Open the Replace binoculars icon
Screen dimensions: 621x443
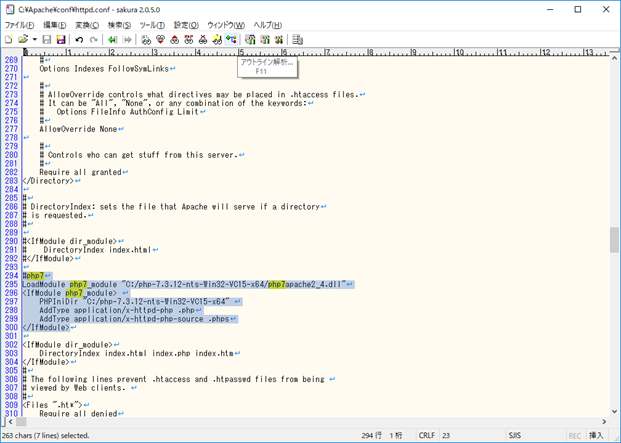189,40
